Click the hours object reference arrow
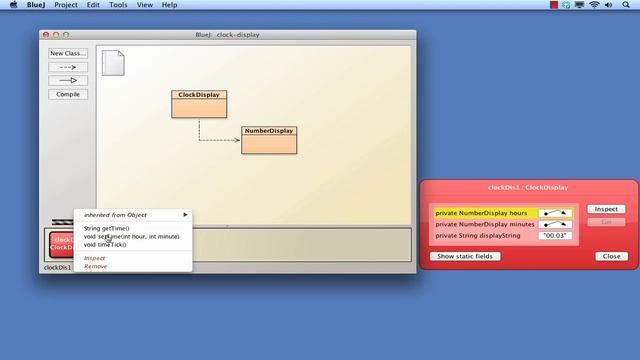The width and height of the screenshot is (640, 360). coord(555,213)
